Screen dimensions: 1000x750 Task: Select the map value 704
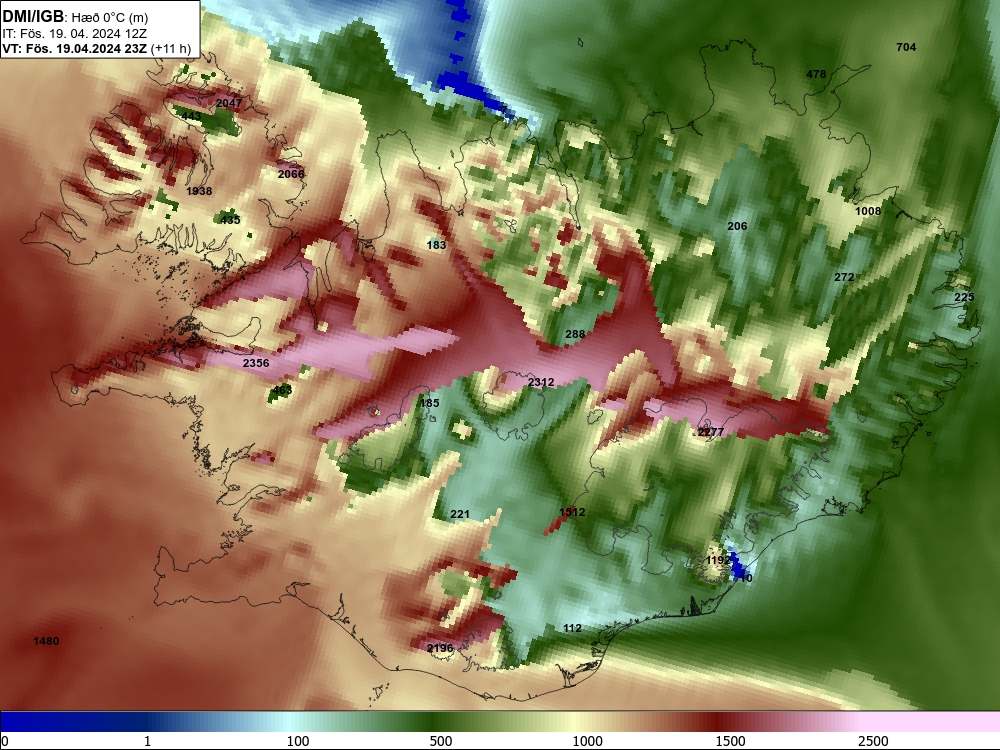tap(906, 47)
